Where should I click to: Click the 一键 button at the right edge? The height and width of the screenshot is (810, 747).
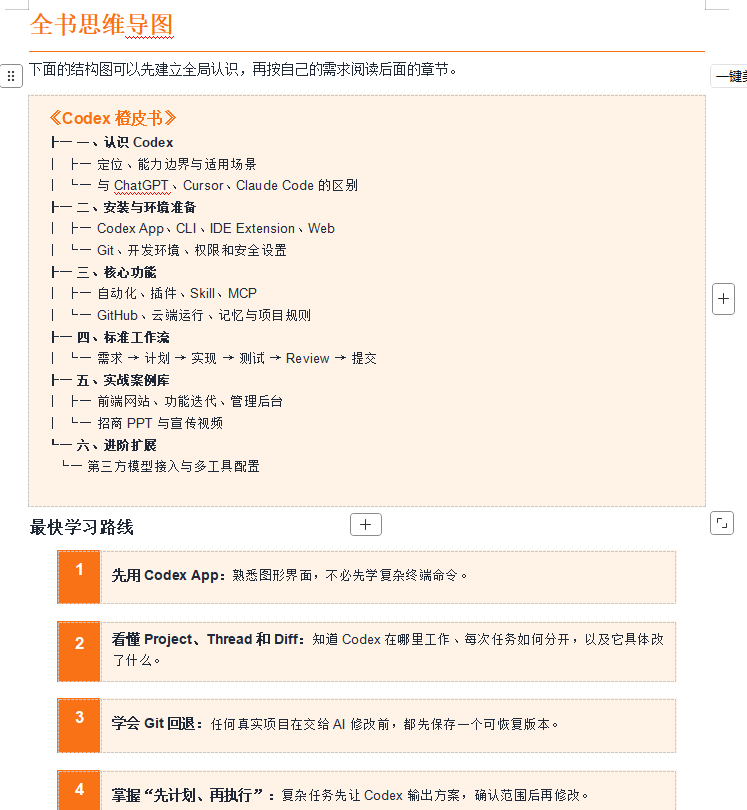pos(729,76)
